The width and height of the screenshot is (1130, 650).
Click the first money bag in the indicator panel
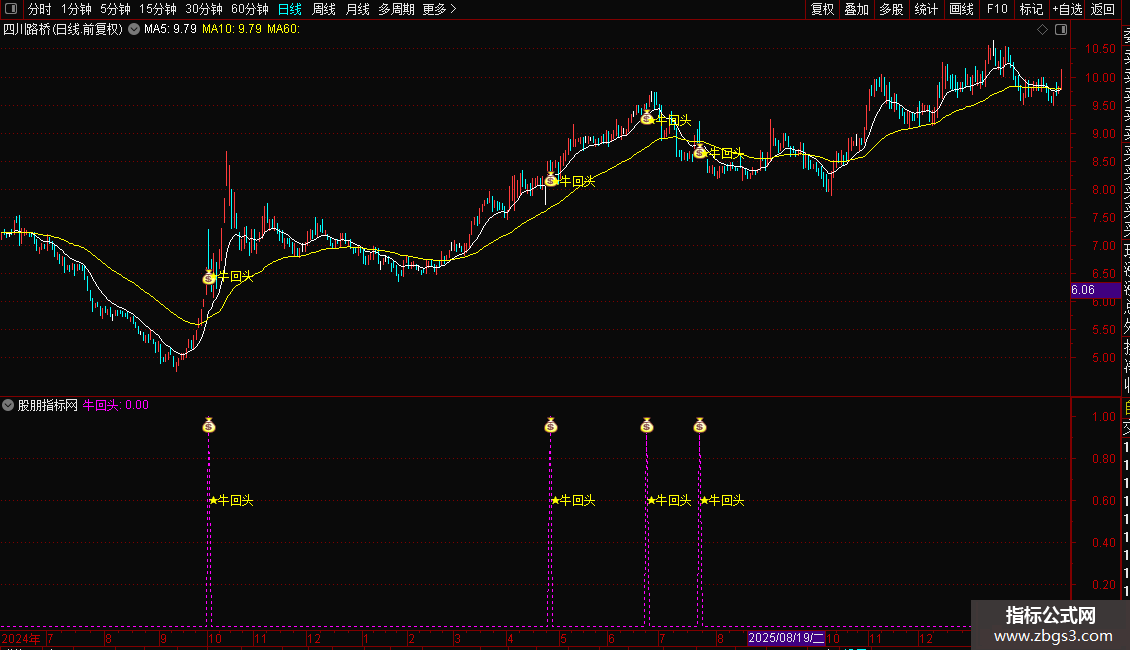209,425
